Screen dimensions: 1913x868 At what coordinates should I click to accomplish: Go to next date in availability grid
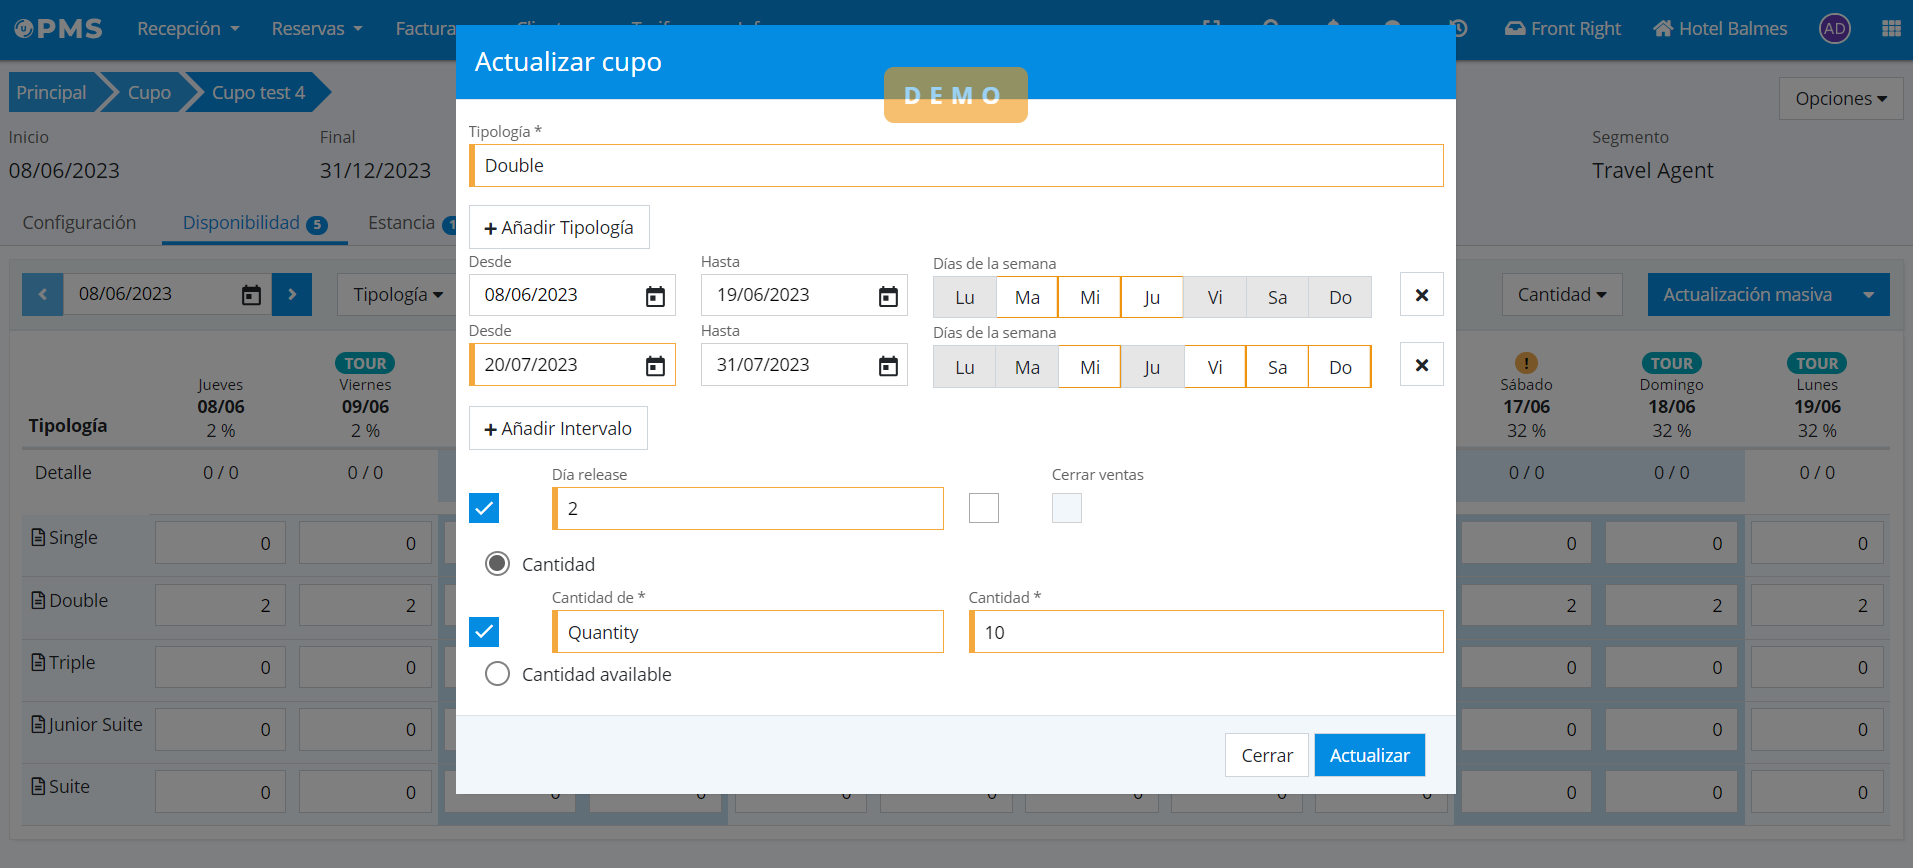click(292, 294)
